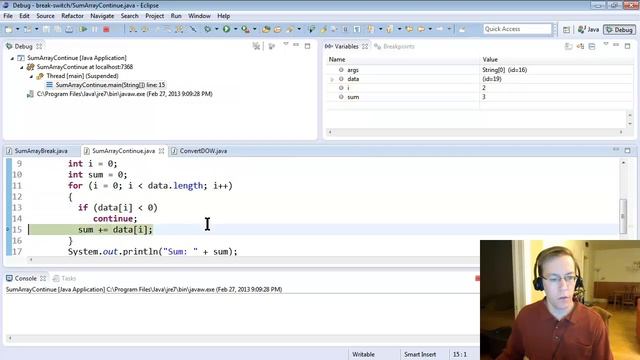The height and width of the screenshot is (360, 640).
Task: Click the green Run launch icon
Action: tap(226, 29)
